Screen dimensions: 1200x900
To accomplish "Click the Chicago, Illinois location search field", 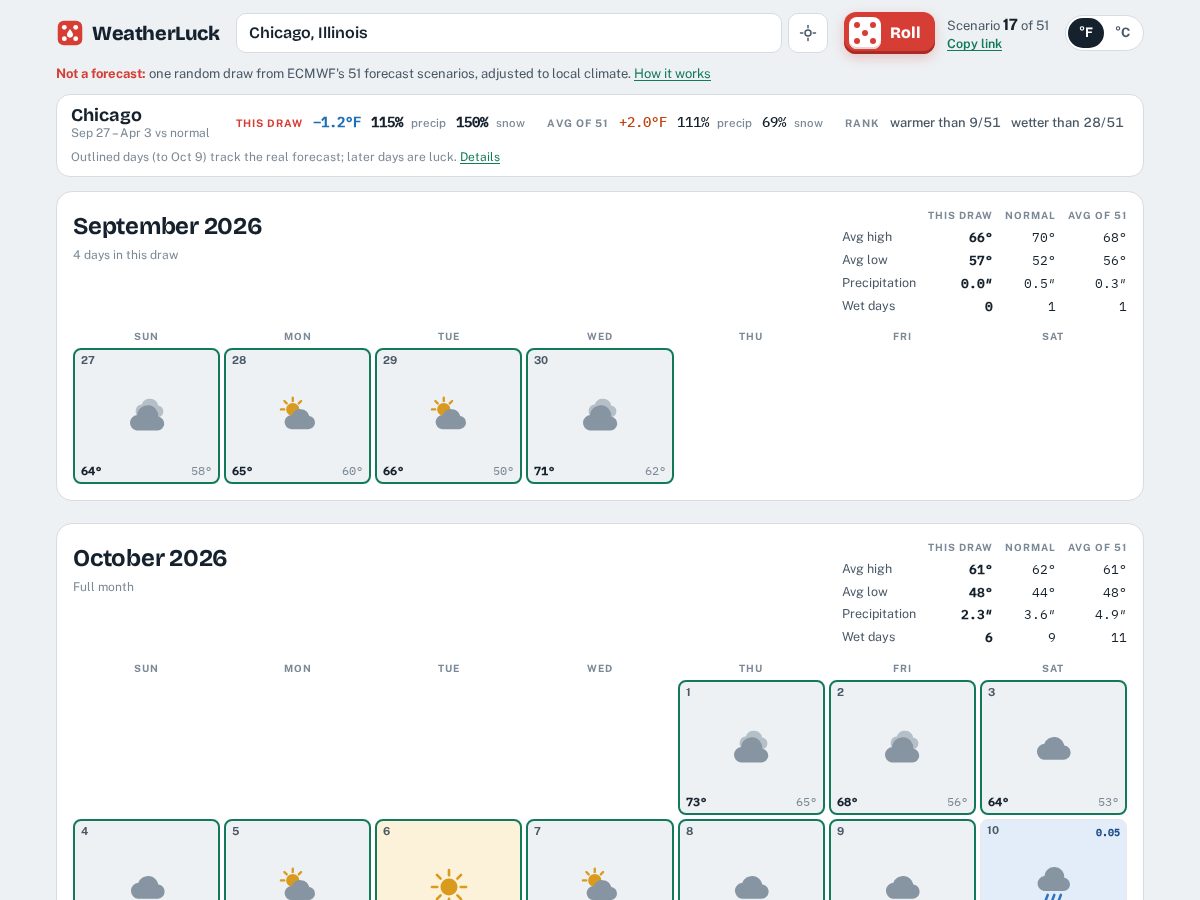I will (x=509, y=33).
